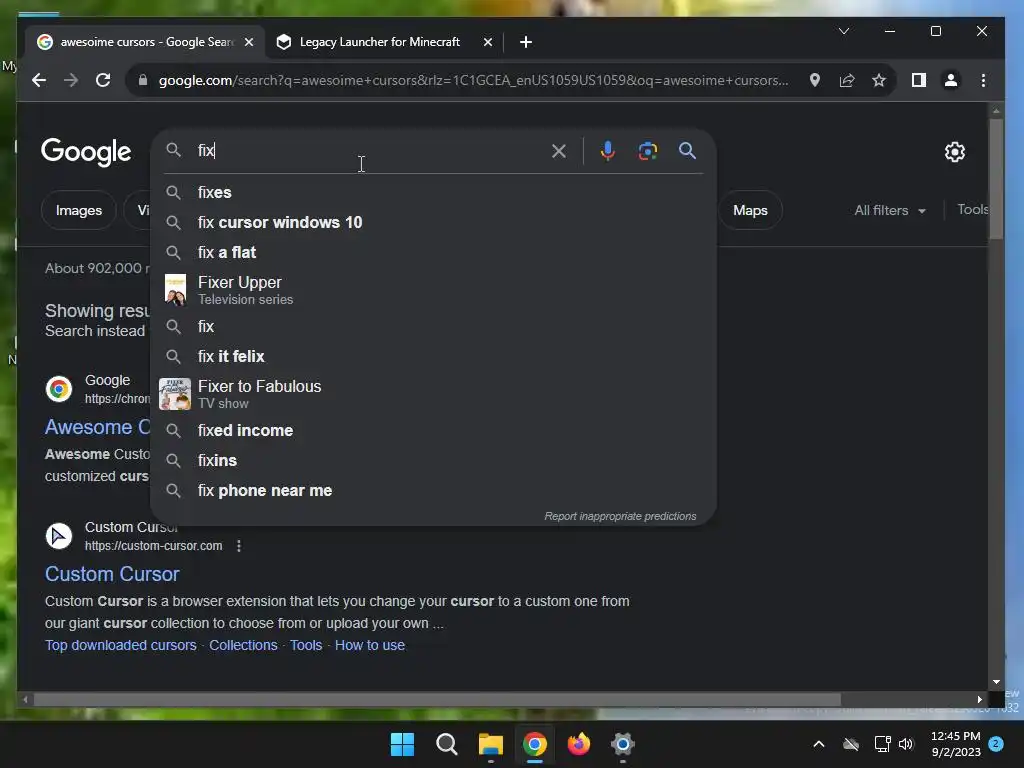The image size is (1024, 768).
Task: Open the location permission icon in address bar
Action: pyautogui.click(x=814, y=80)
